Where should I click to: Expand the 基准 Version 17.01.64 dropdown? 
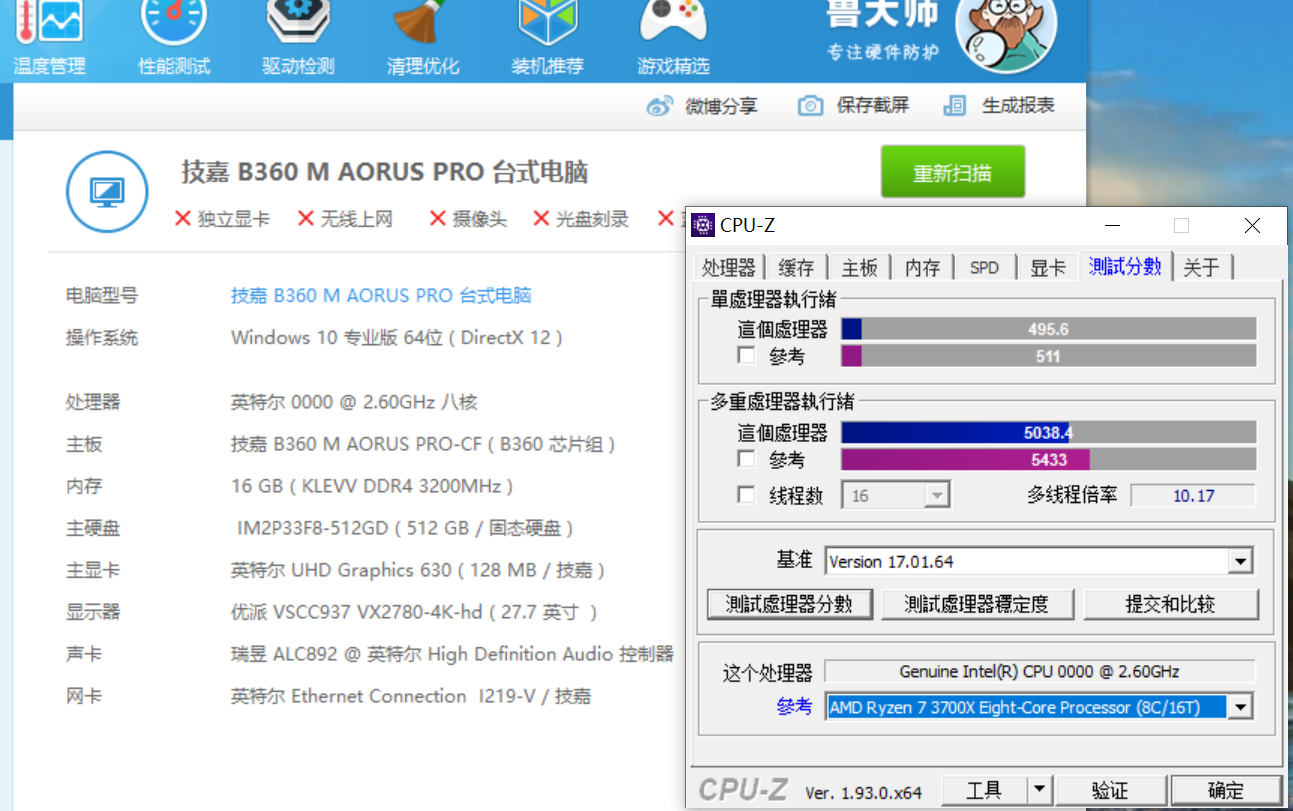[x=1240, y=561]
